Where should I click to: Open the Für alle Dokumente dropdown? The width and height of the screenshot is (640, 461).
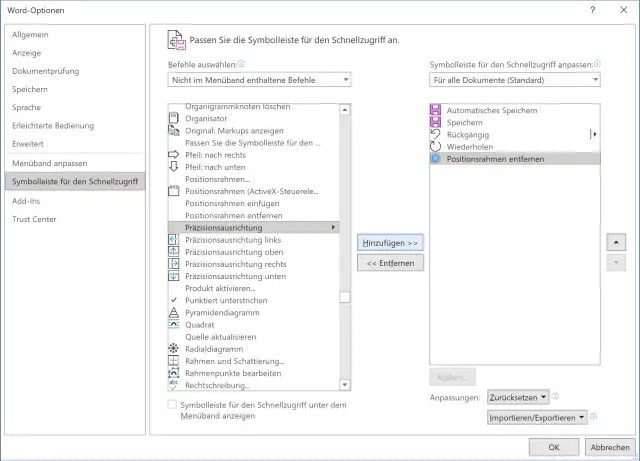(x=513, y=79)
